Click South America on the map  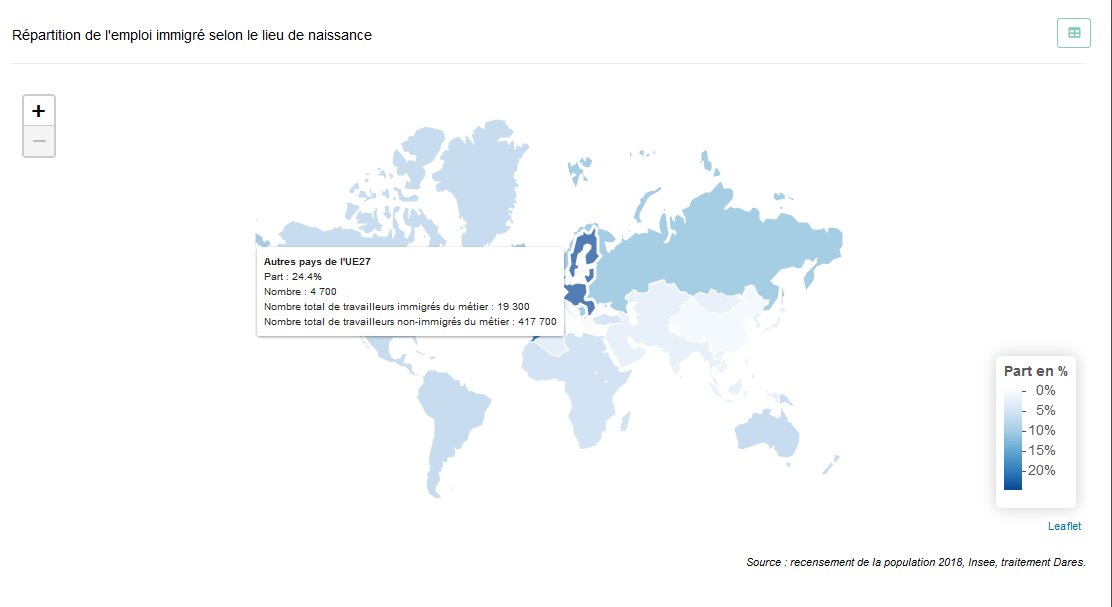tap(450, 418)
